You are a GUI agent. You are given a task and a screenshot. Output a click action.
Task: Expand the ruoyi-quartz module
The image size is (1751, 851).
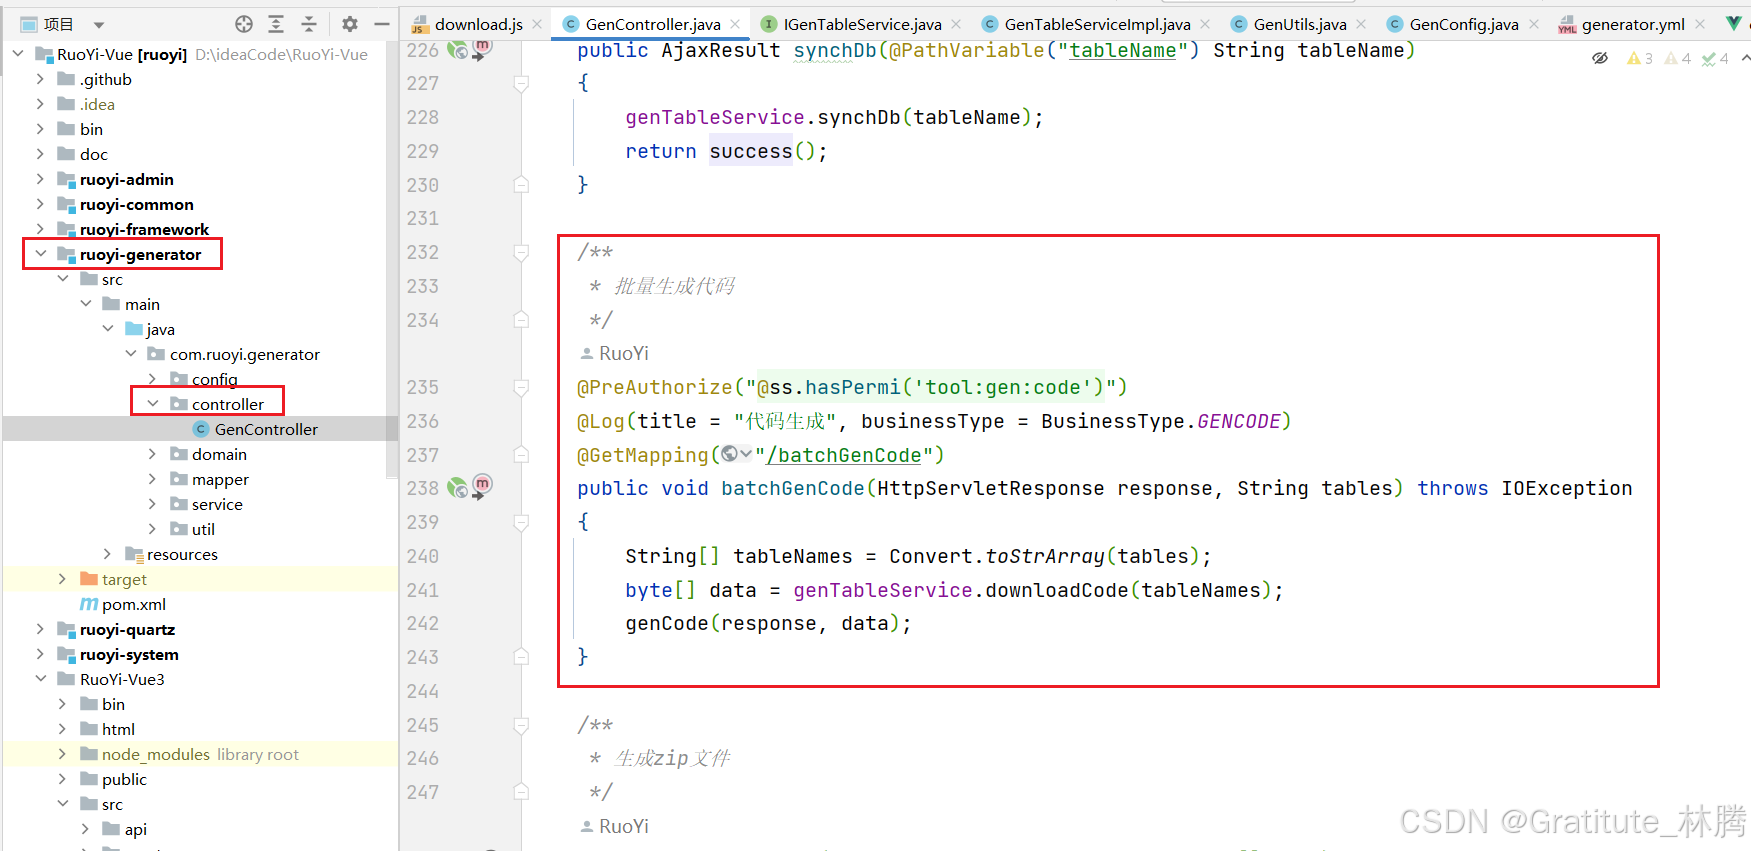coord(40,629)
